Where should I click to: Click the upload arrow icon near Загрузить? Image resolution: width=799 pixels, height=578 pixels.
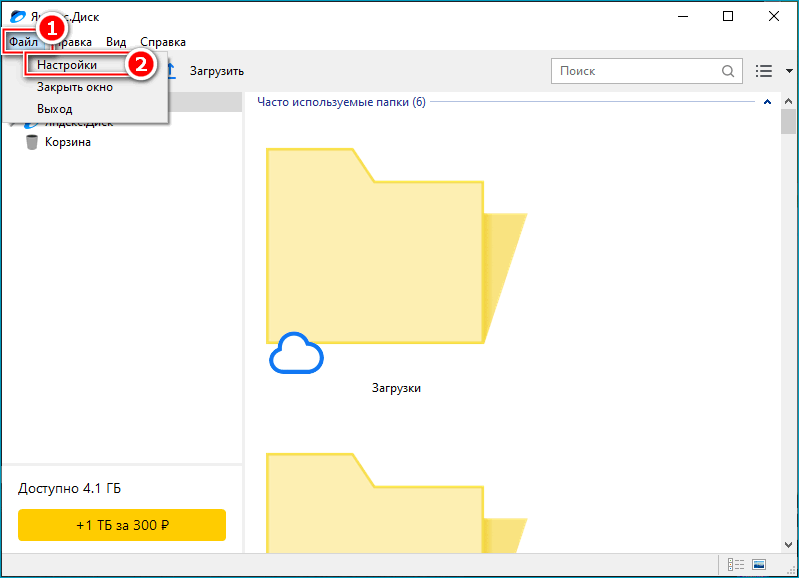(x=171, y=70)
